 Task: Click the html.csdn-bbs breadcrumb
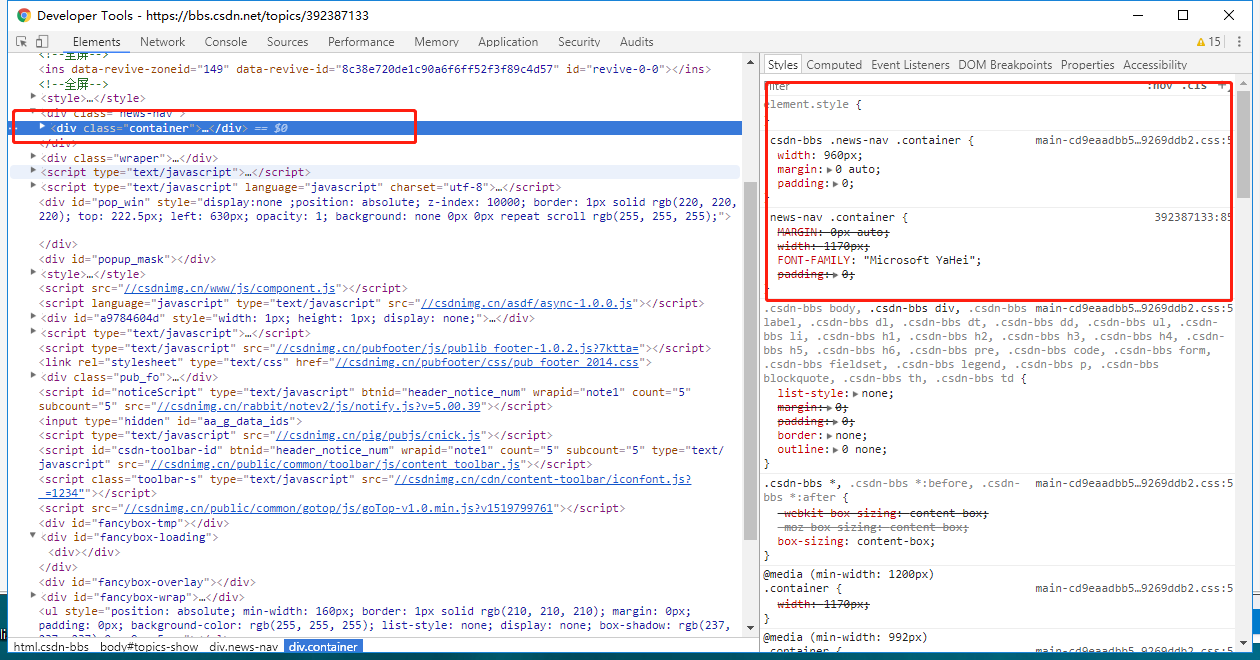click(x=51, y=647)
